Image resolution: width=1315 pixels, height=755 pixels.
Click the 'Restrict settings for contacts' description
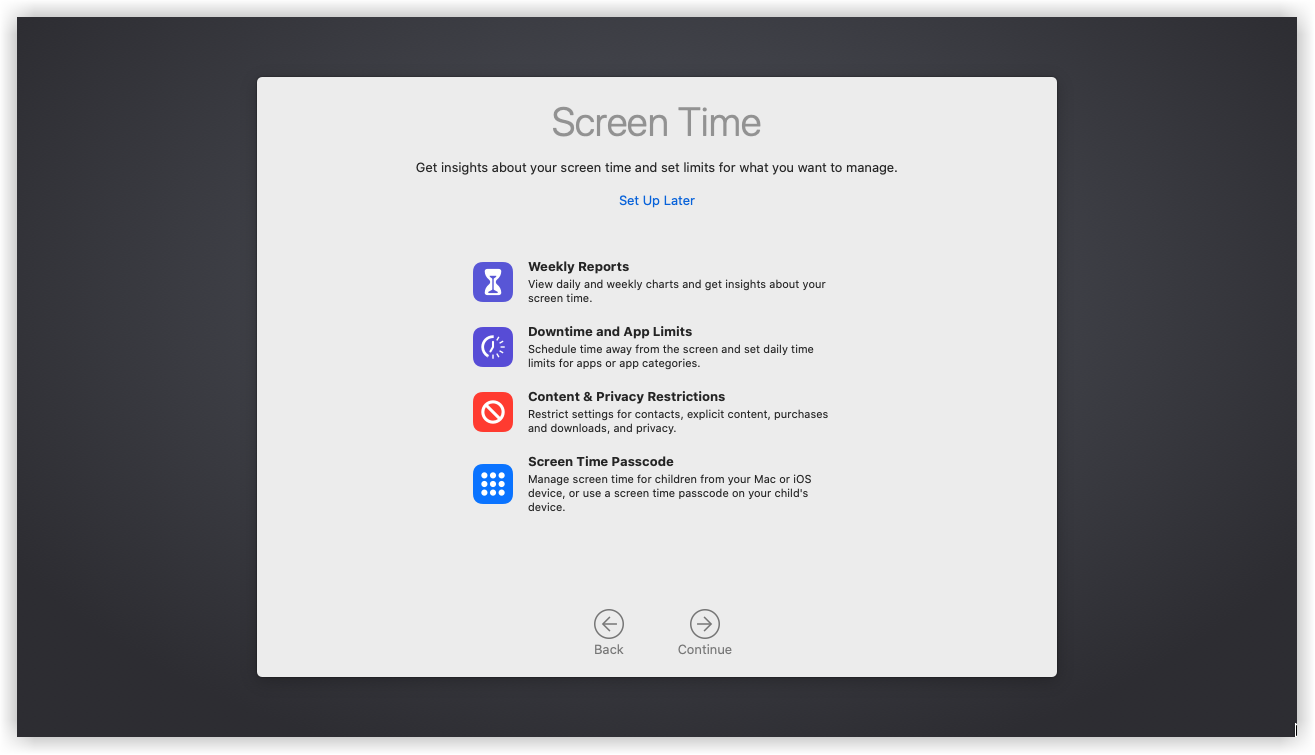tap(677, 421)
